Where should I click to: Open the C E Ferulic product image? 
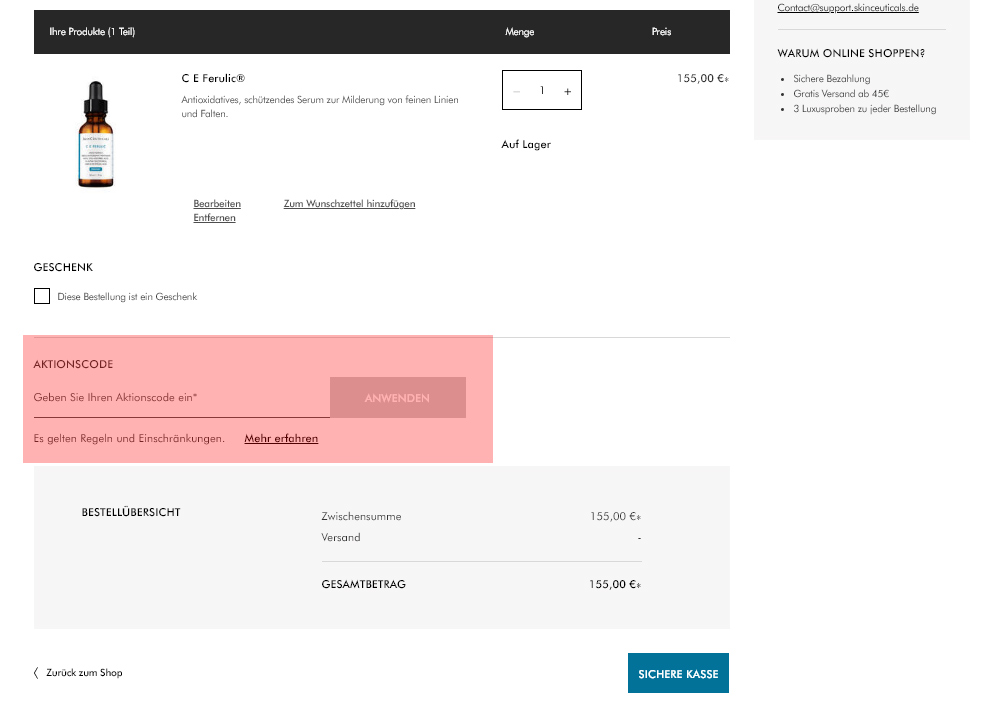96,134
